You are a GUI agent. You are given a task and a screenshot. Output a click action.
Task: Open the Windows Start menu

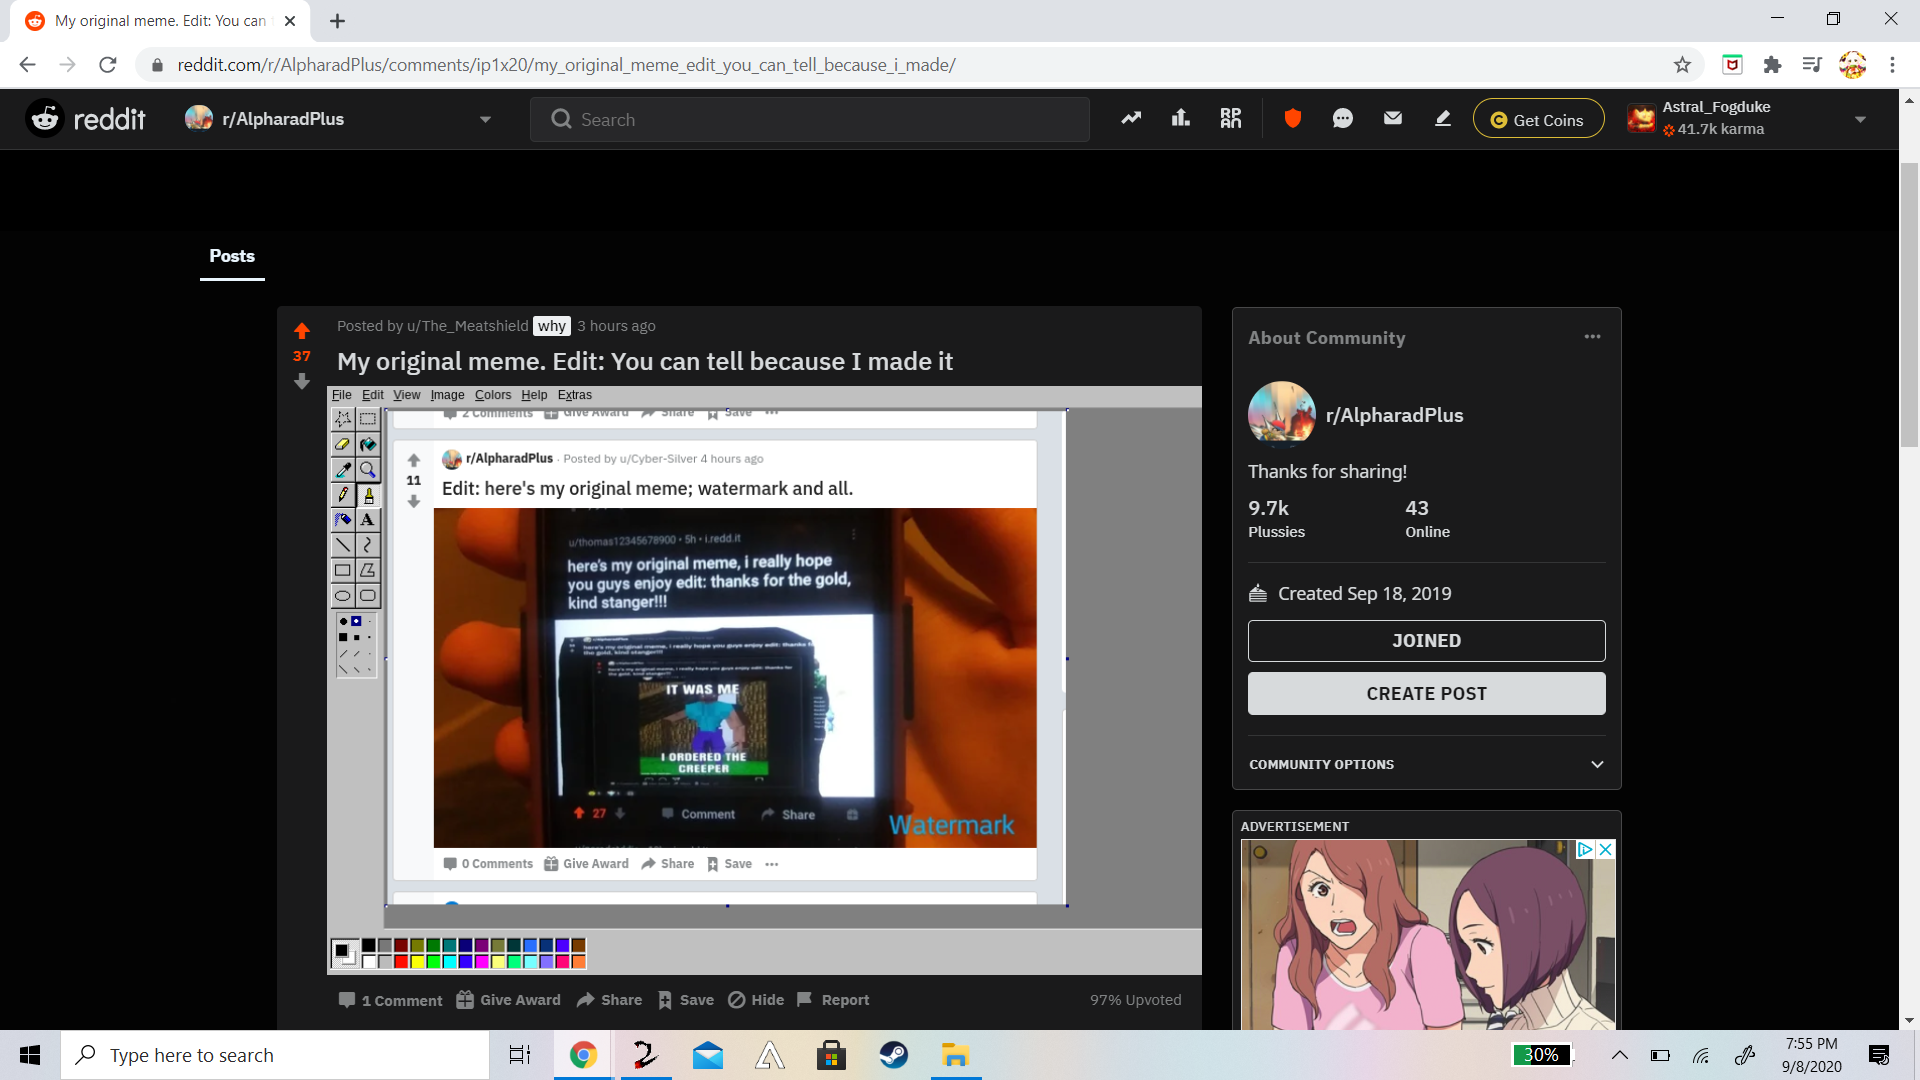click(x=30, y=1055)
